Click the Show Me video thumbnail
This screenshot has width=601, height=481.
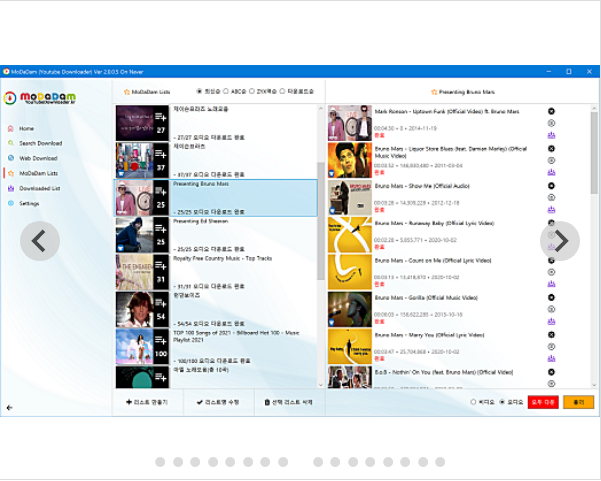(350, 197)
